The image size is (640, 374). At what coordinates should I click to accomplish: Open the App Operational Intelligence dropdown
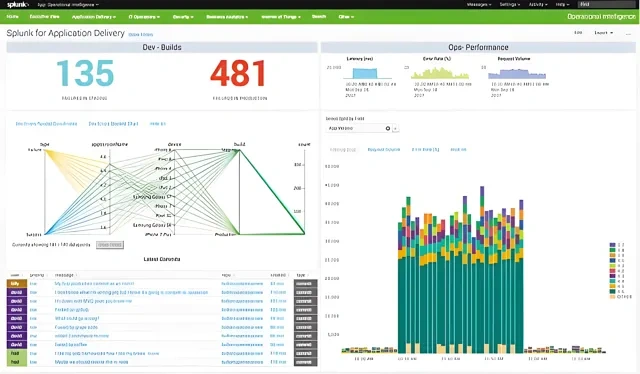(68, 4)
